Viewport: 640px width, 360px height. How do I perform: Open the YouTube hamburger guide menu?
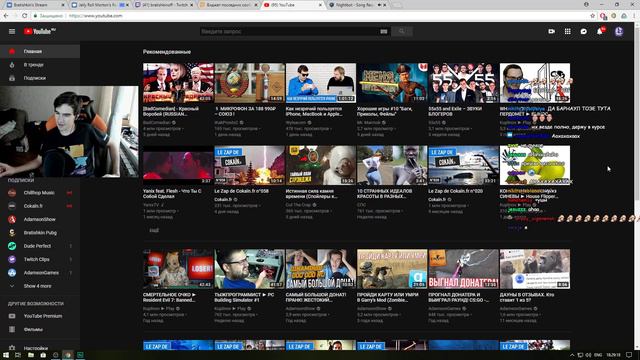tap(12, 31)
